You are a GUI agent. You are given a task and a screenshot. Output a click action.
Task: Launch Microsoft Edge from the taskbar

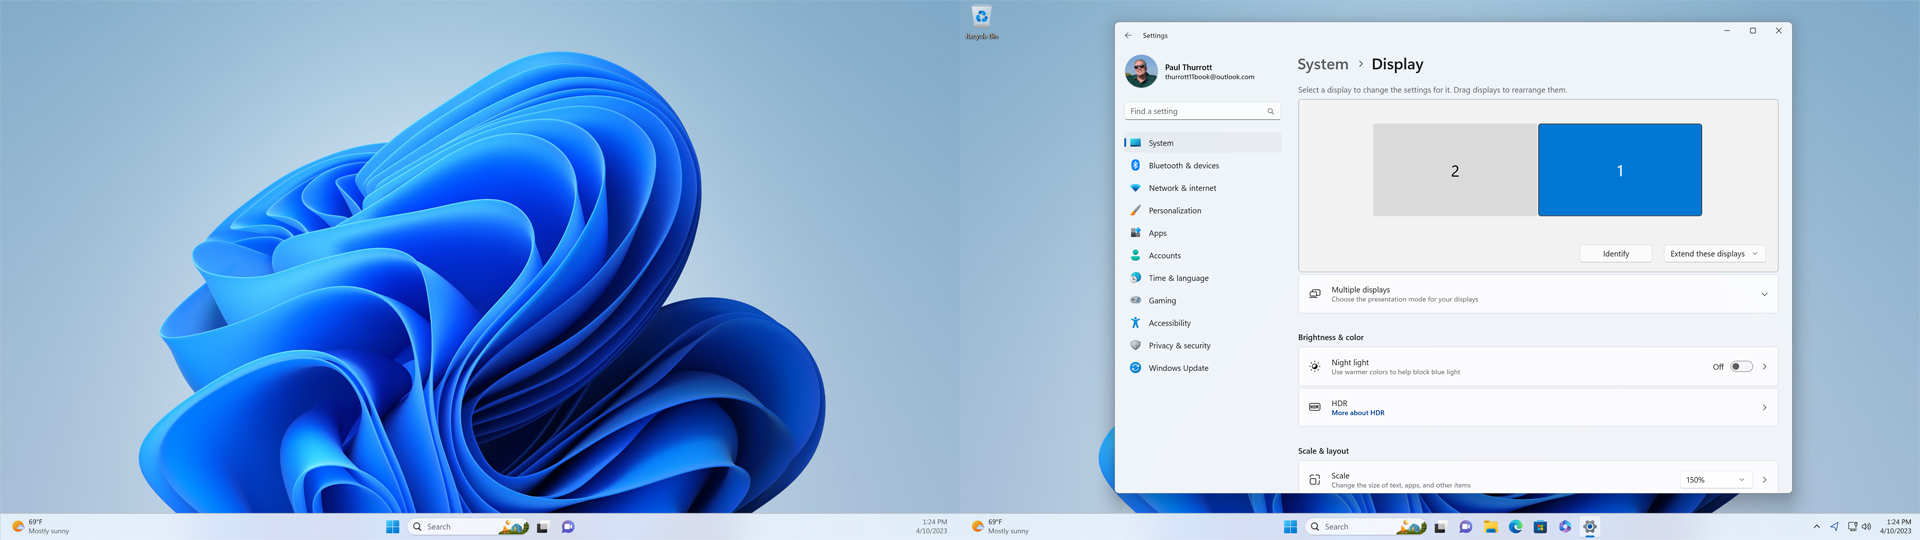tap(1515, 527)
